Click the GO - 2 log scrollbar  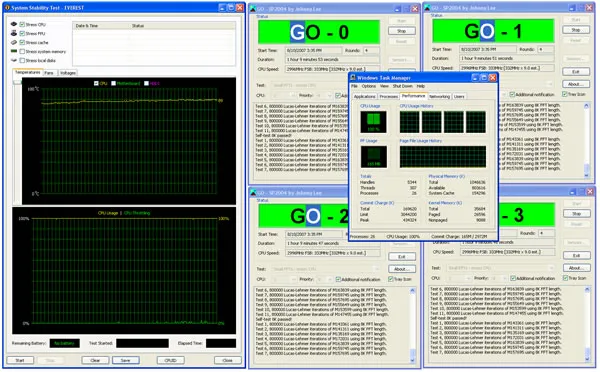(412, 325)
